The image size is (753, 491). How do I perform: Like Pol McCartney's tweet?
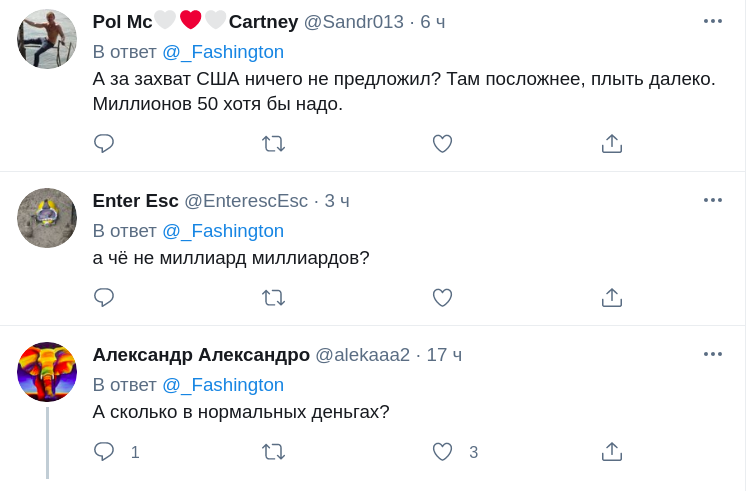tap(442, 144)
